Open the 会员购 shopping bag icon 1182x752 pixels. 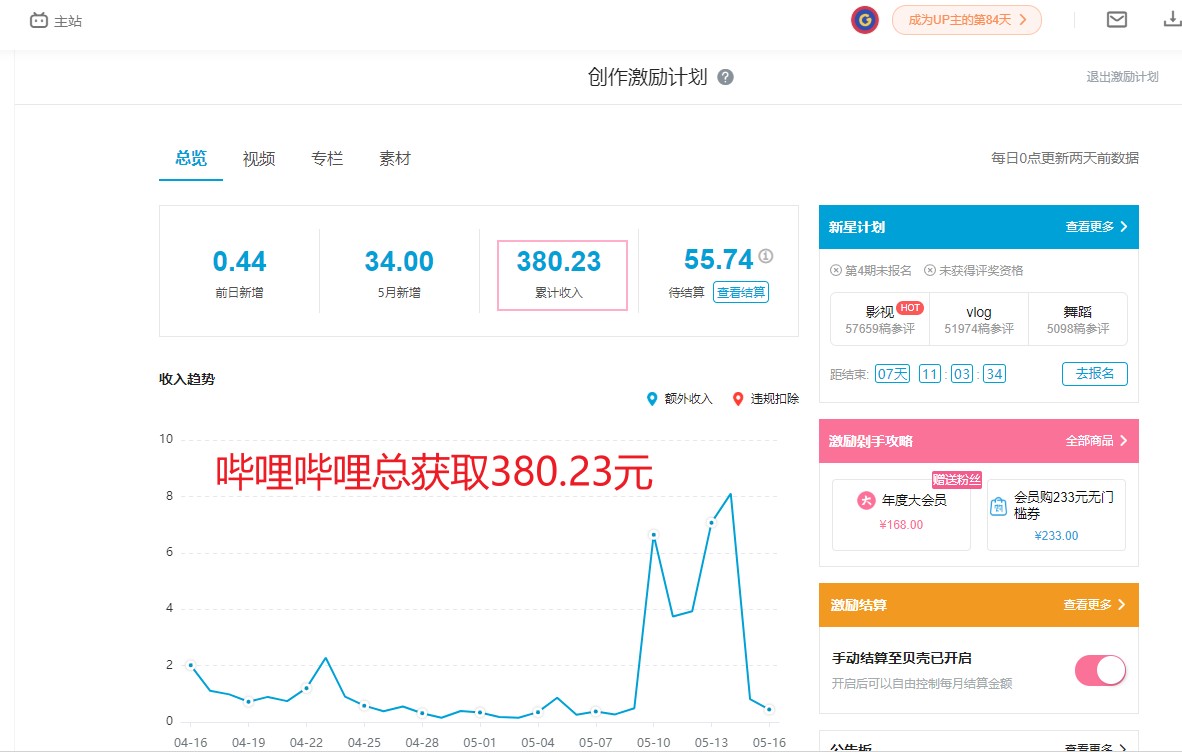click(x=998, y=506)
